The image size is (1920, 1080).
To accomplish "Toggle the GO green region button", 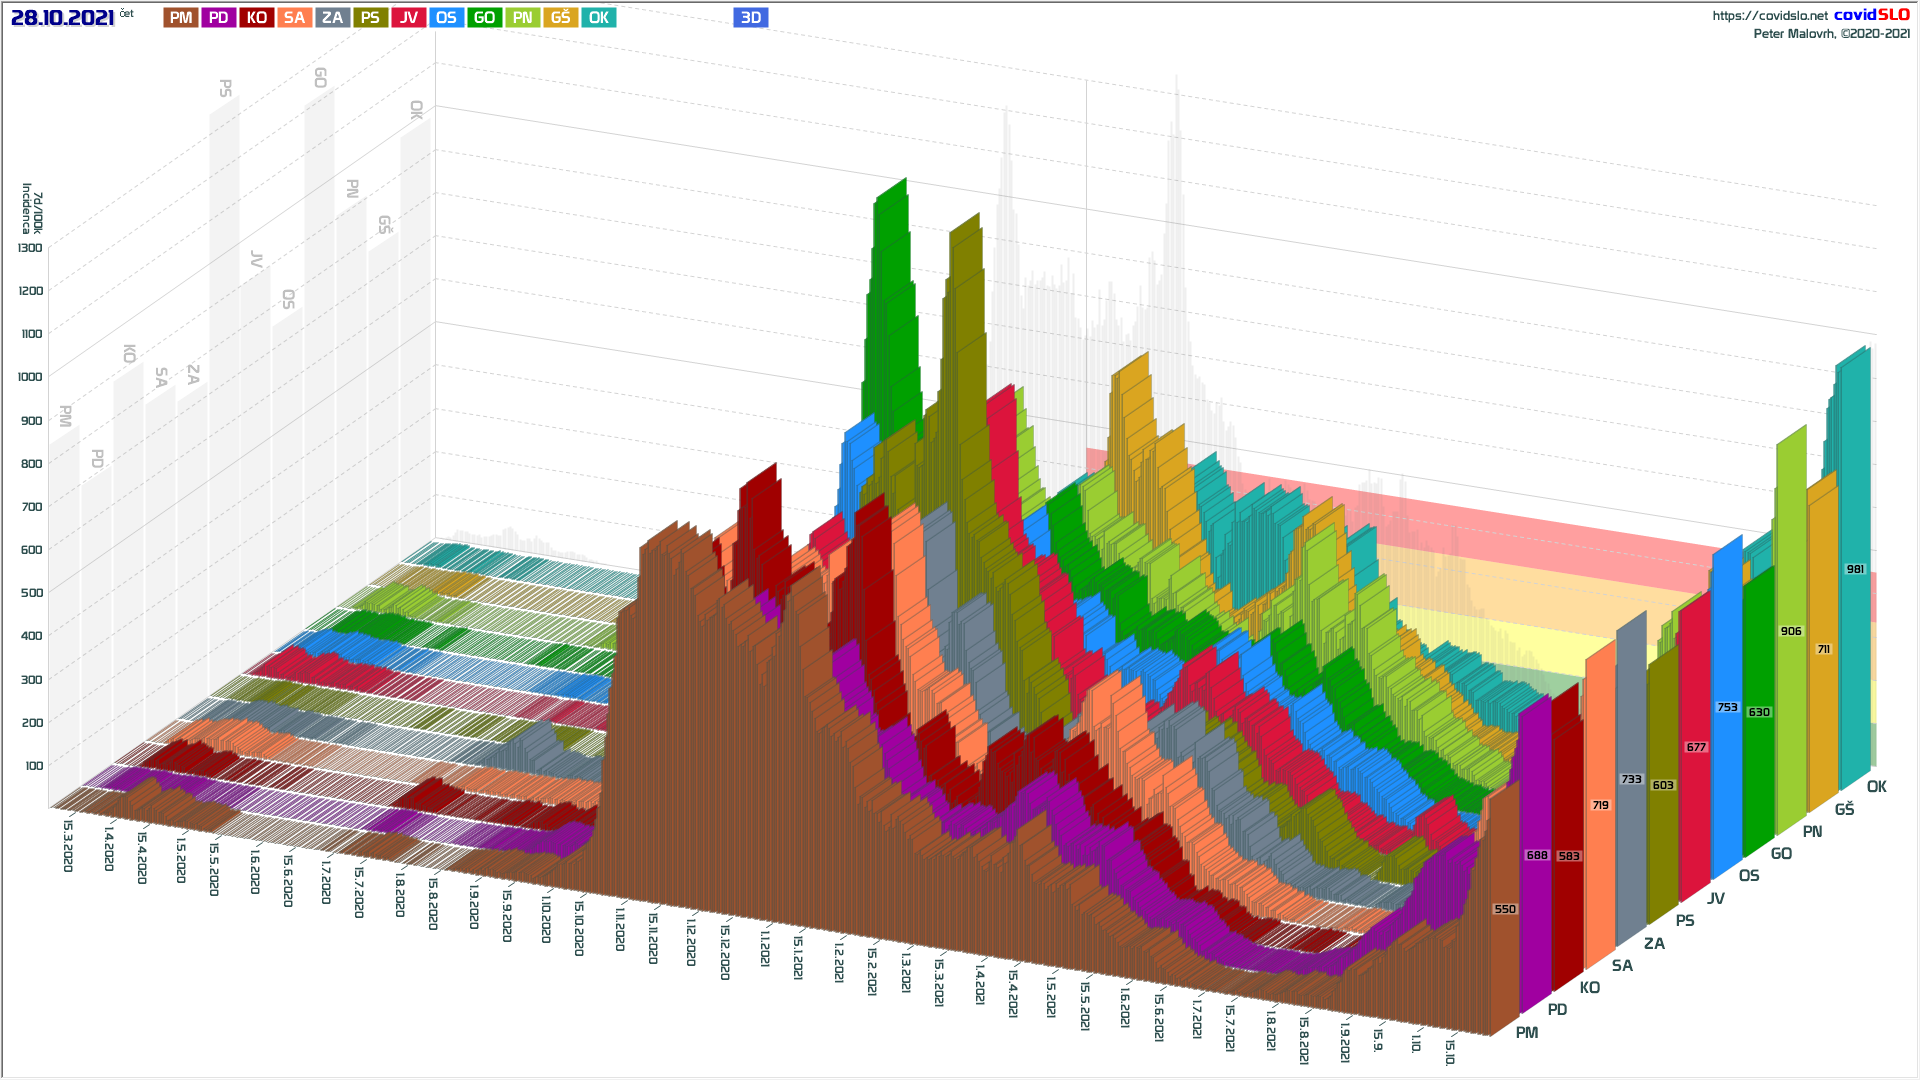I will point(484,18).
